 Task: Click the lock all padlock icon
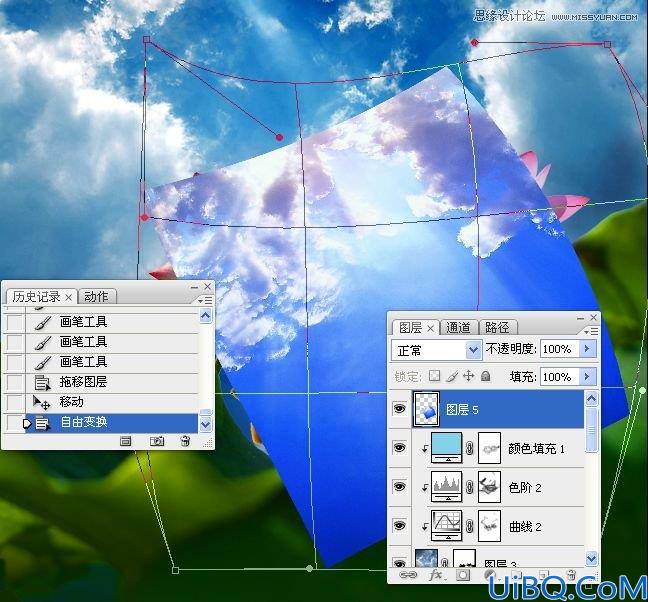486,376
